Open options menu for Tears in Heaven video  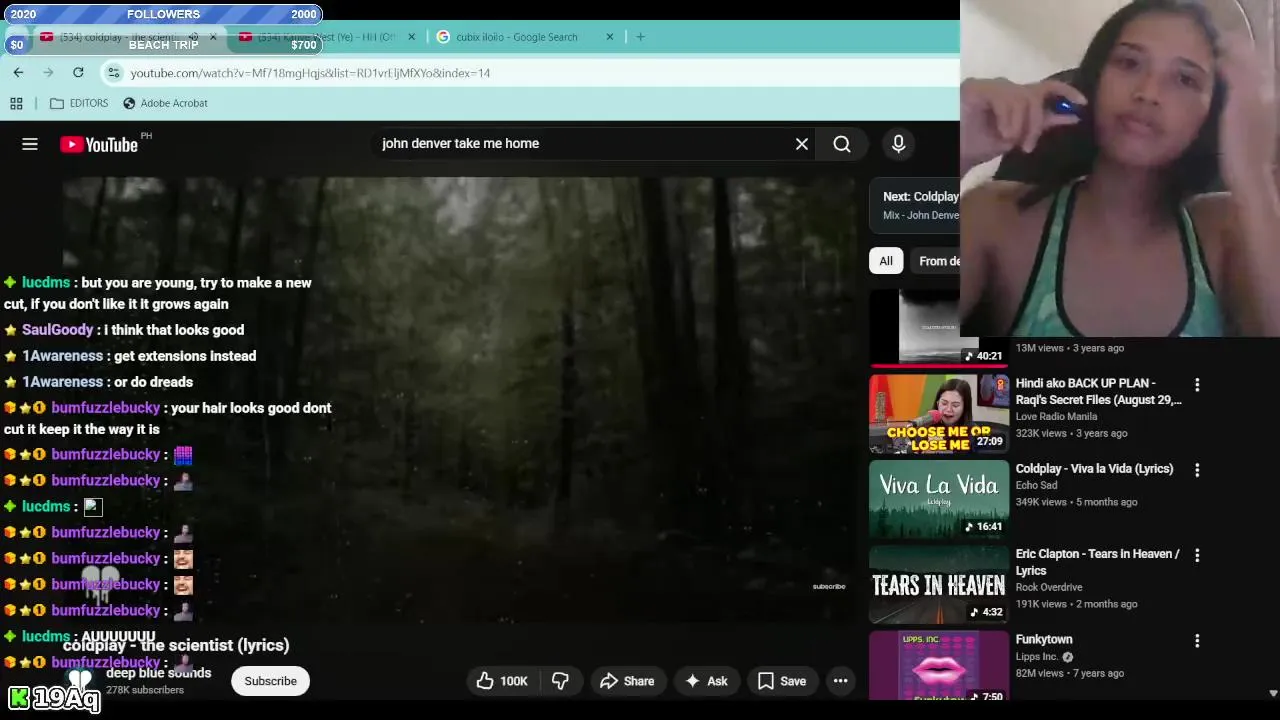pyautogui.click(x=1197, y=555)
